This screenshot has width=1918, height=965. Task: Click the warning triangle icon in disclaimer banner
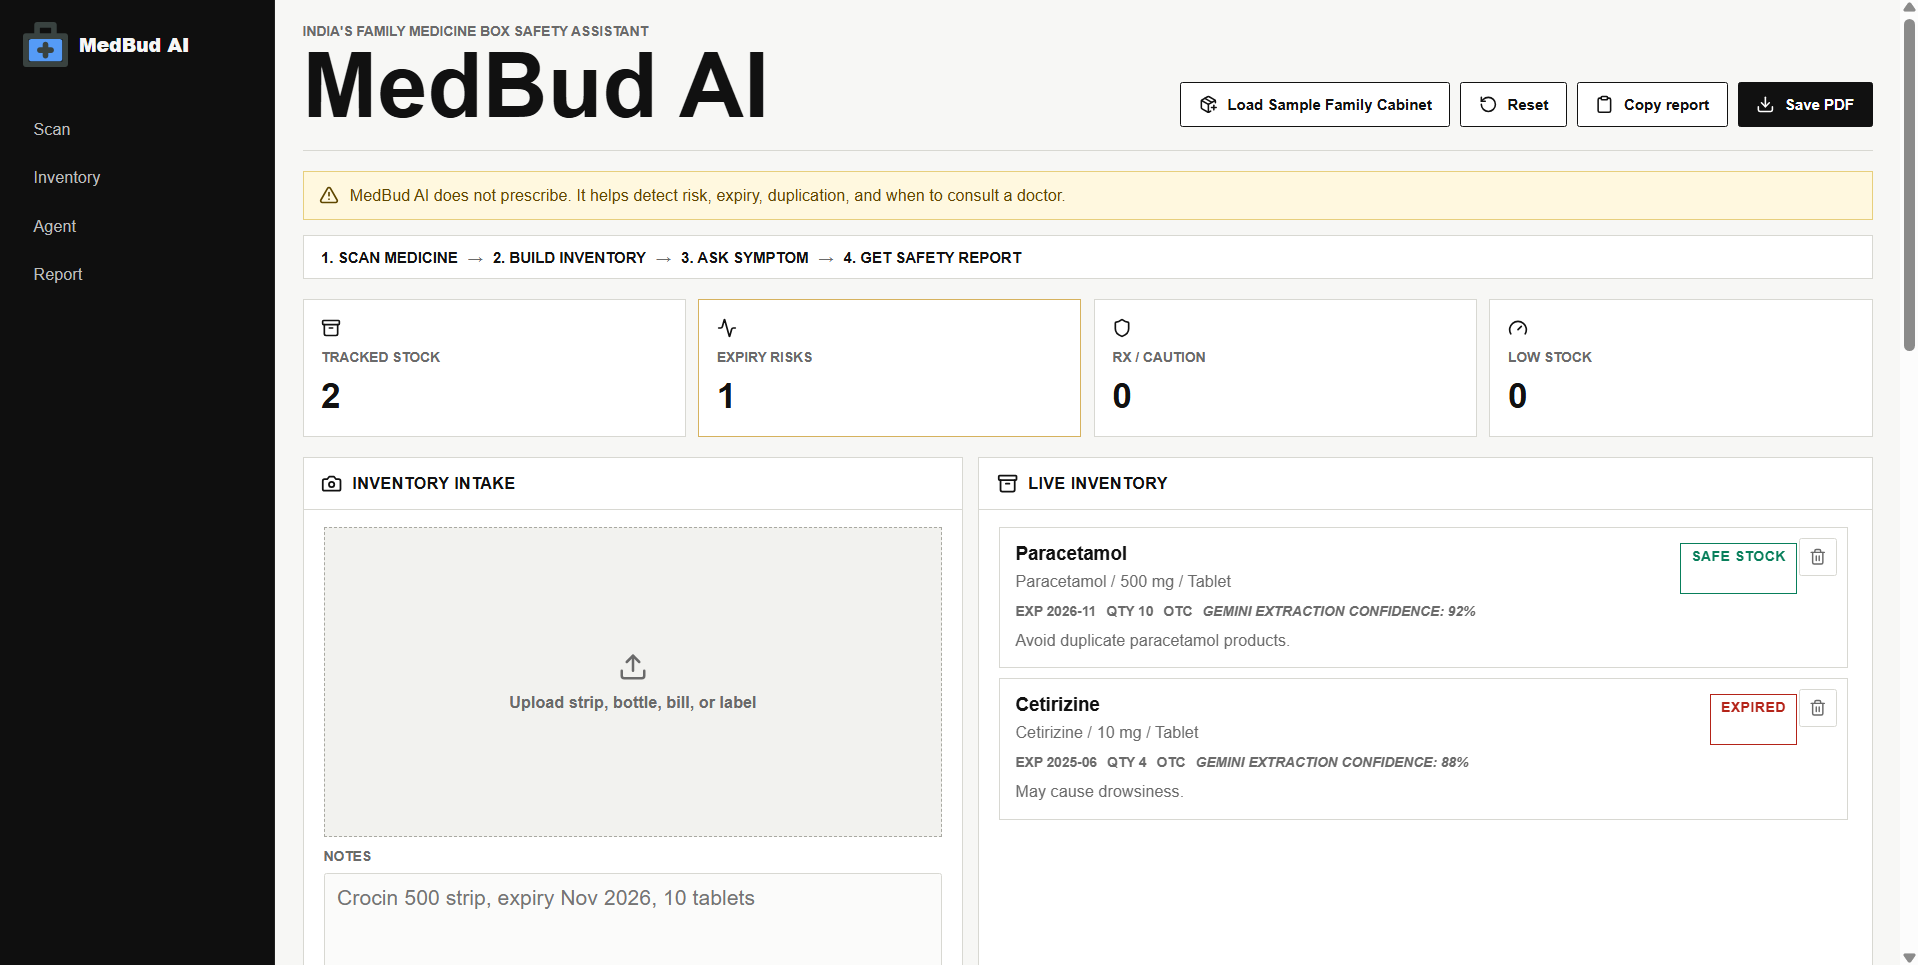click(x=329, y=196)
